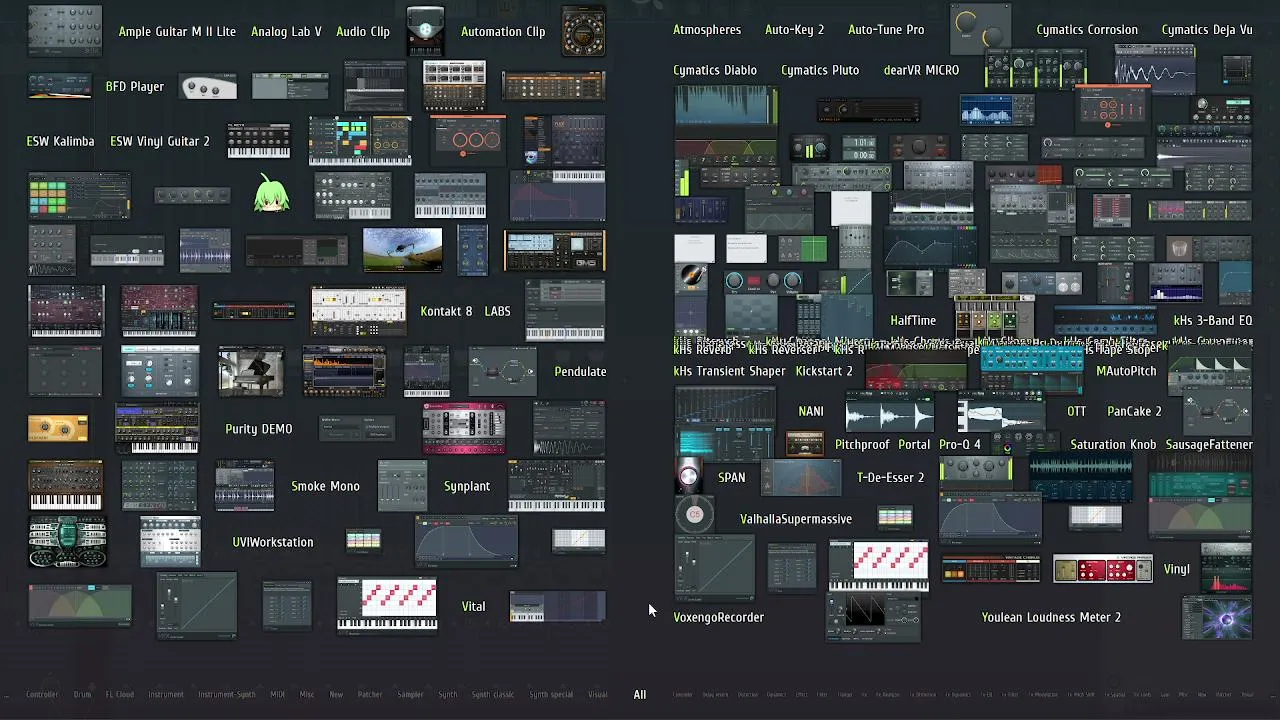Open the pink piano roll thumbnail above VoxengoRecorder
Screen dimensions: 1280x720
pos(878,567)
